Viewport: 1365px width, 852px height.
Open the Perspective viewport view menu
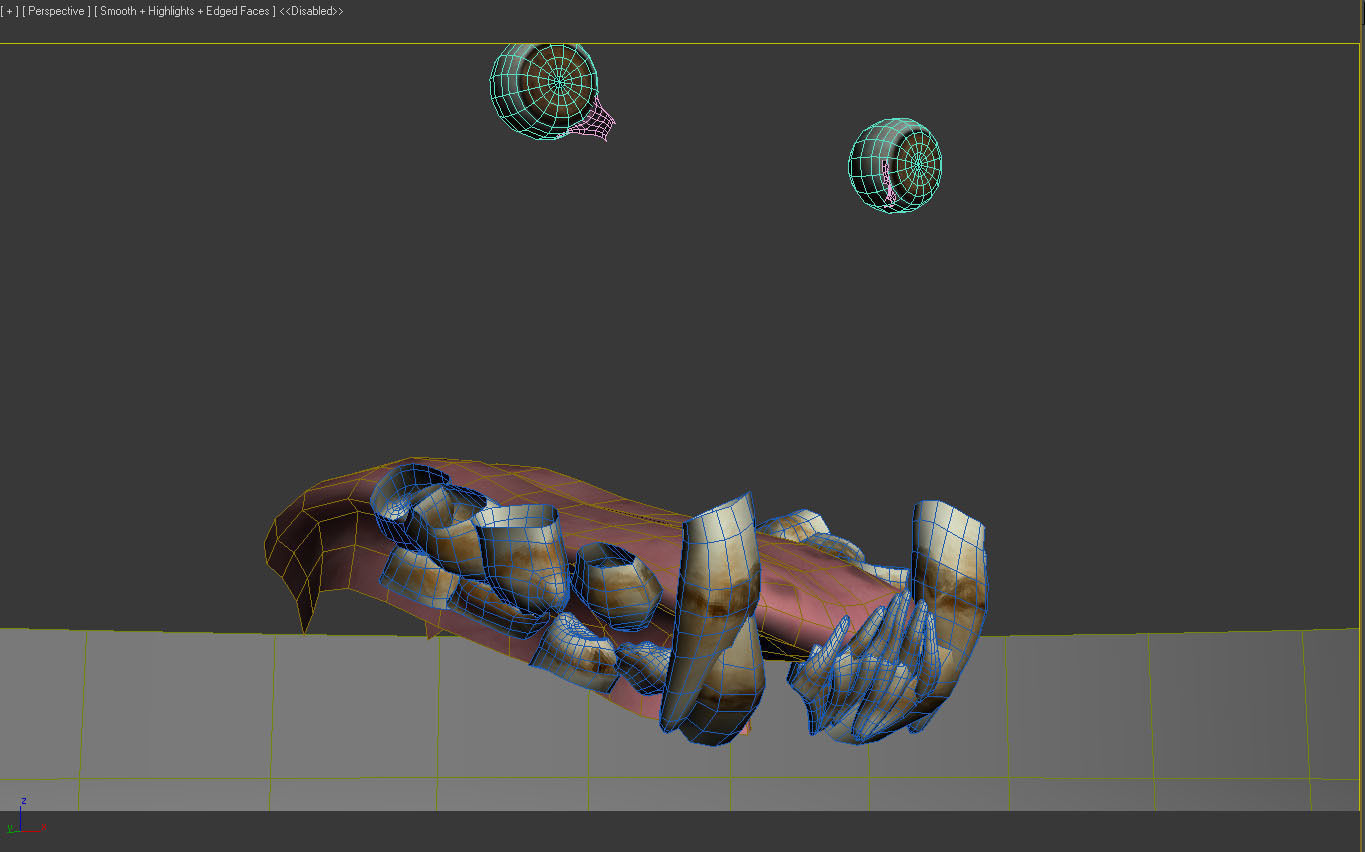click(x=56, y=11)
